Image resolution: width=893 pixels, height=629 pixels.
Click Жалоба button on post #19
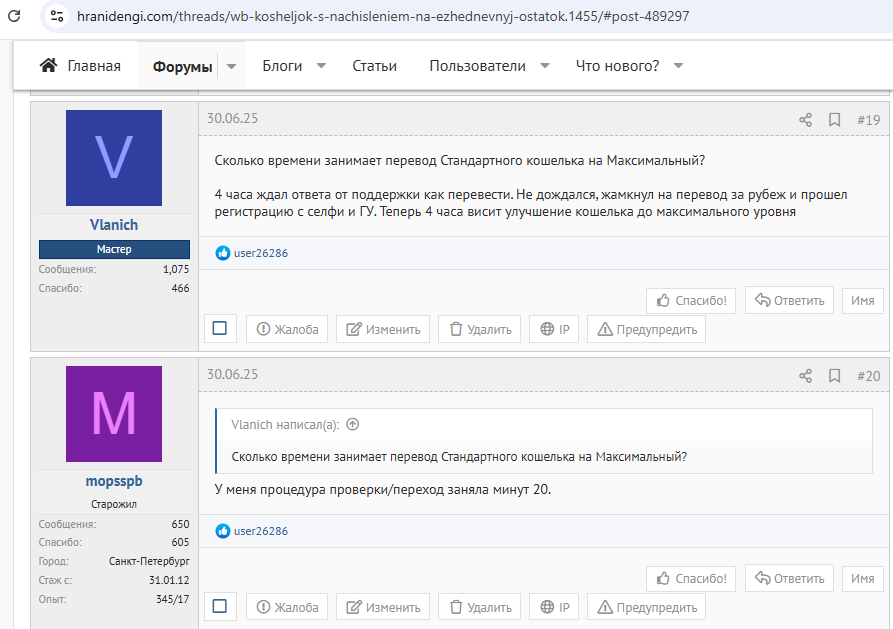pyautogui.click(x=288, y=329)
